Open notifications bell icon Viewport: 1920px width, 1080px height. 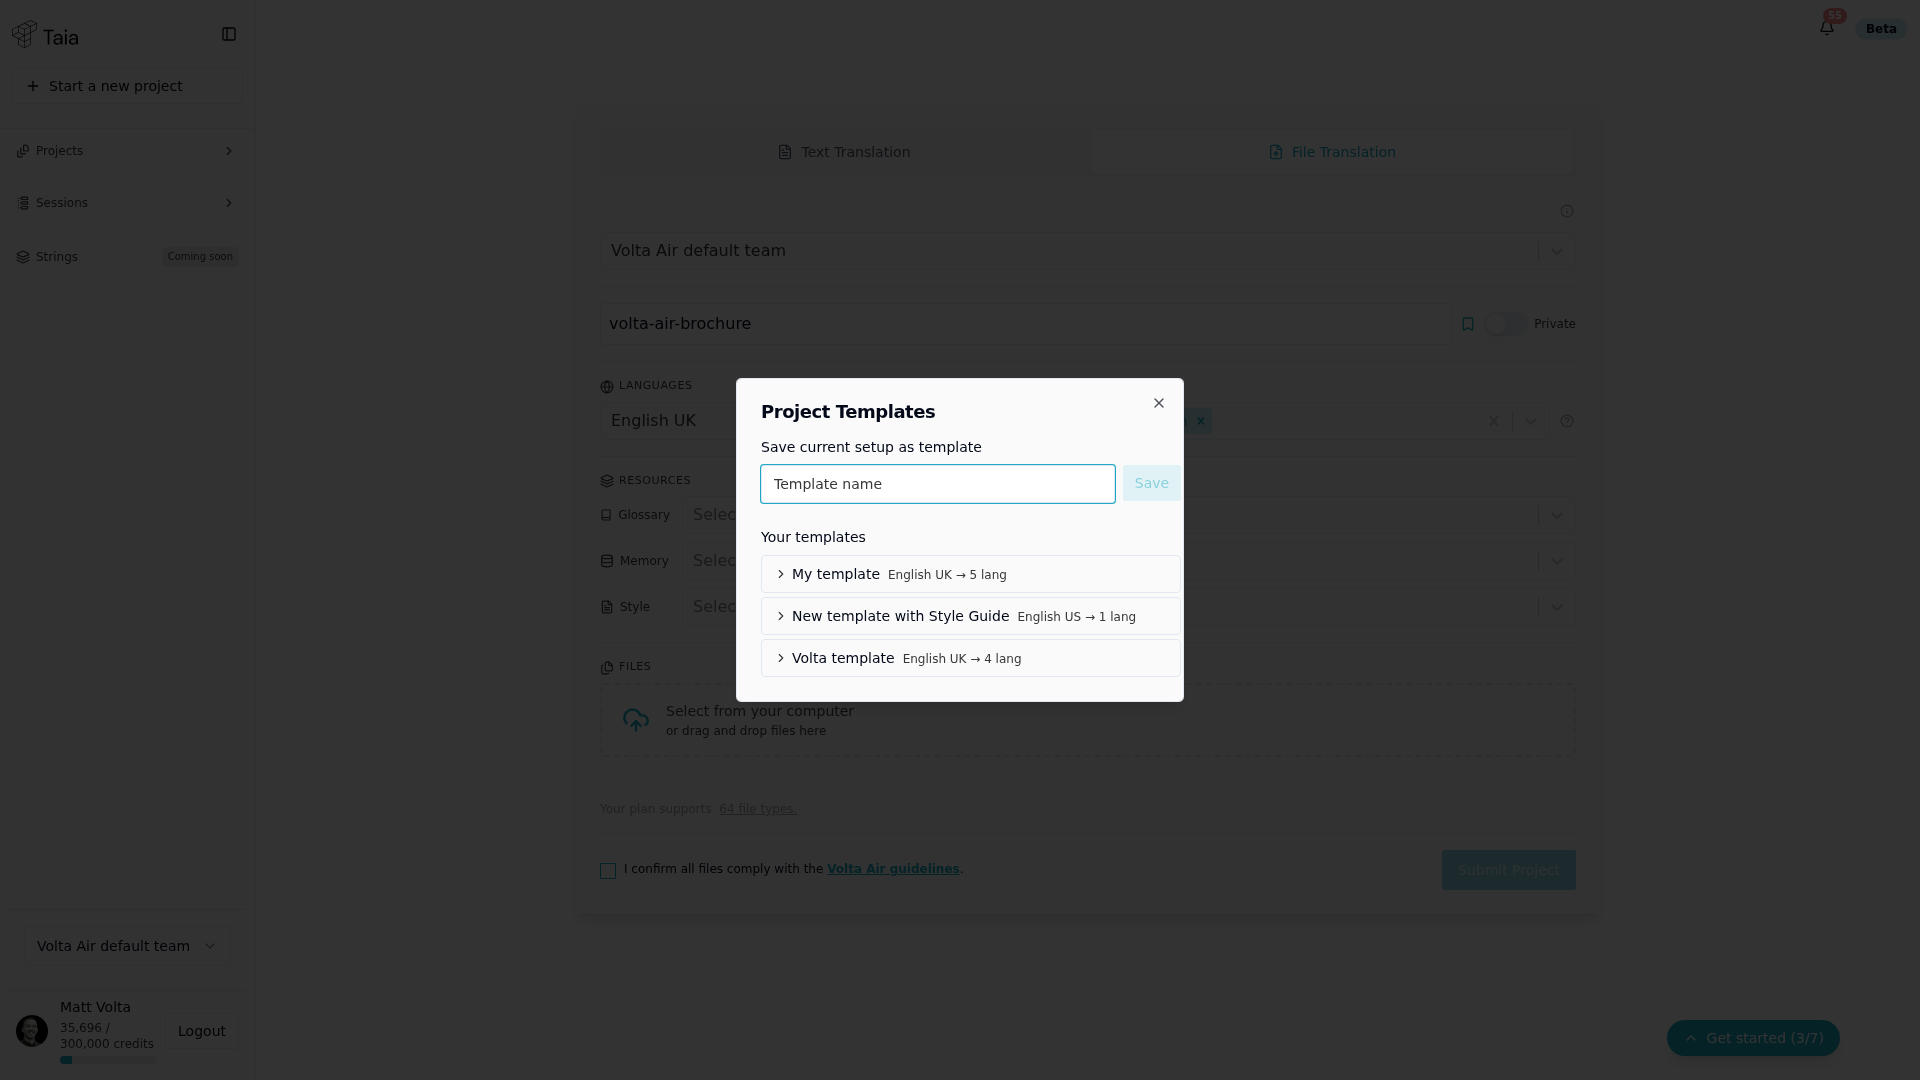tap(1827, 28)
